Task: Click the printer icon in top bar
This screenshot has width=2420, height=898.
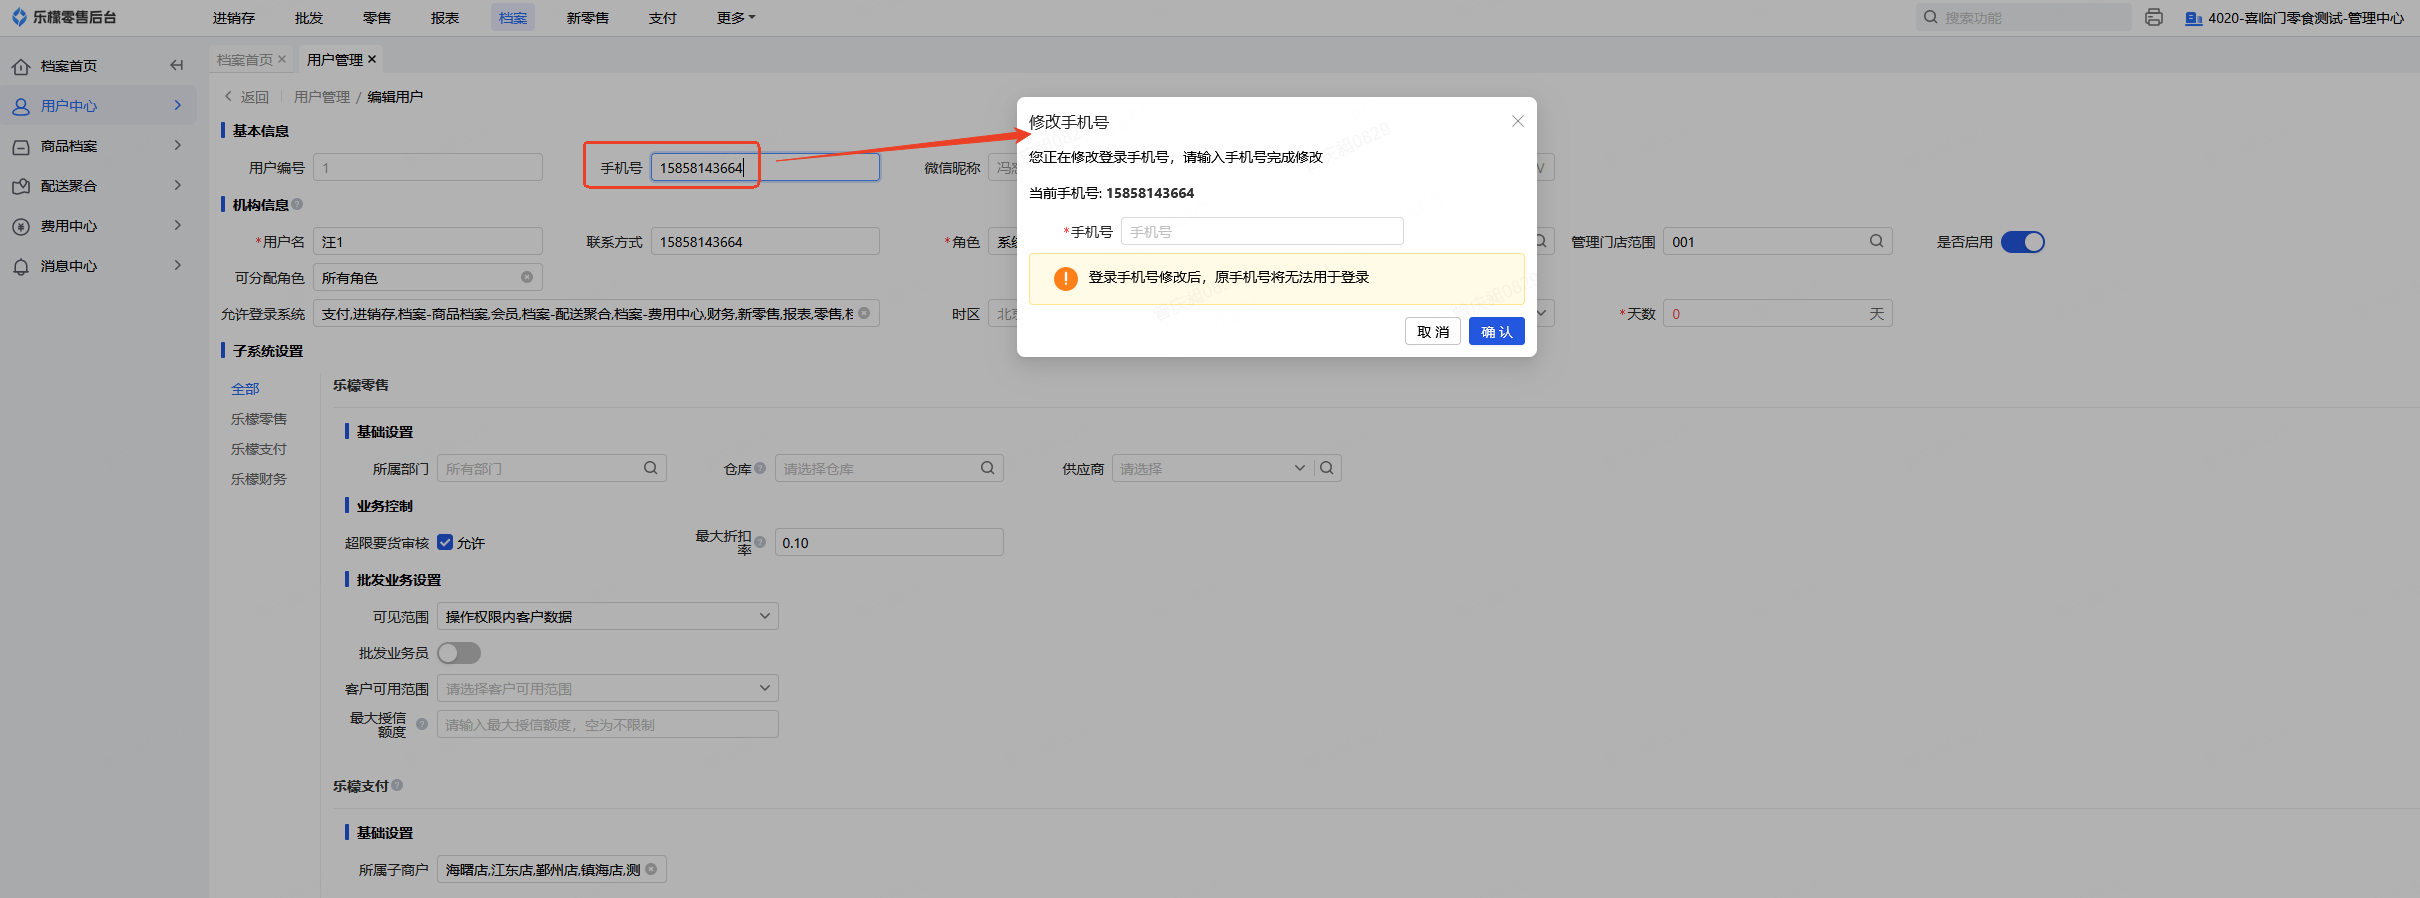Action: [x=2154, y=17]
